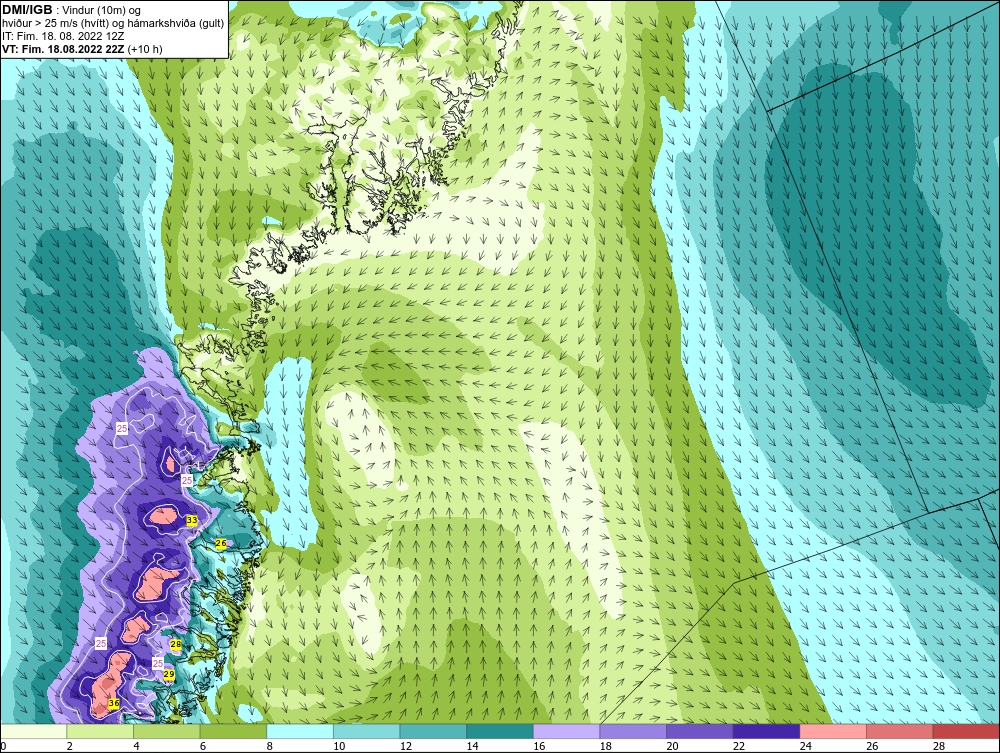
Task: Click the legend tick value "16"
Action: point(539,746)
